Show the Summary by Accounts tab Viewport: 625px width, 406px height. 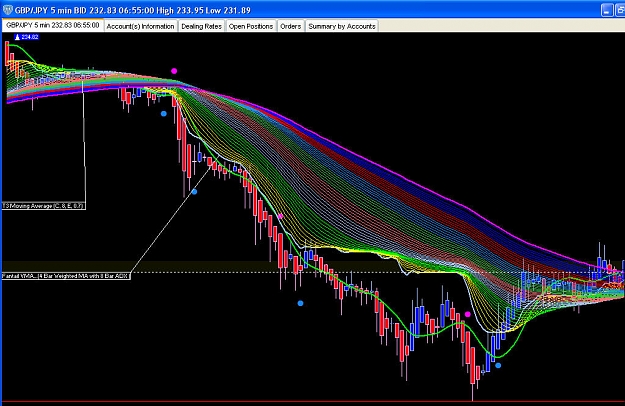coord(342,26)
